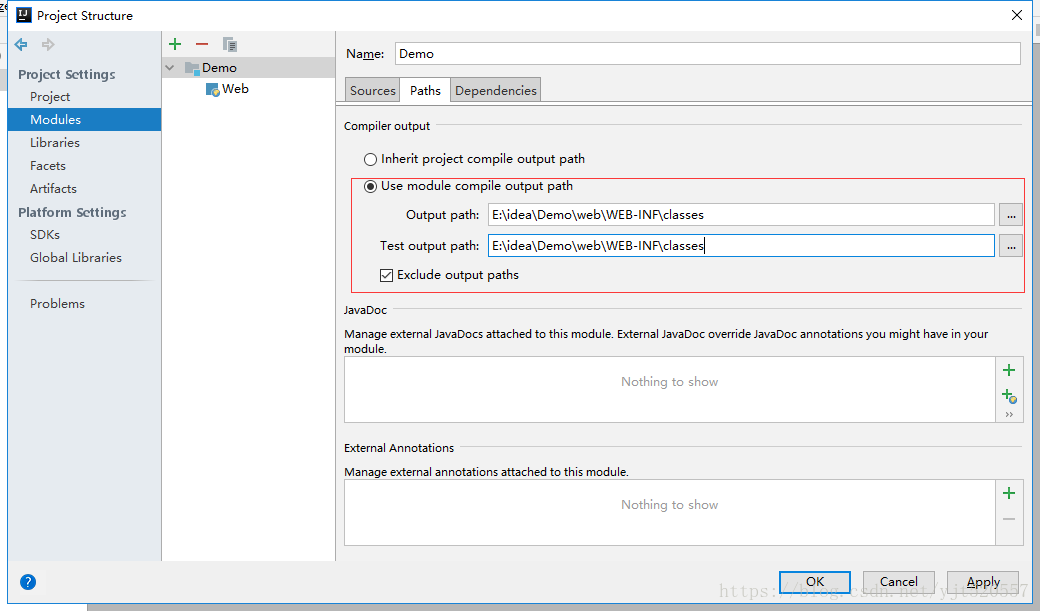
Task: Click the IntelliJ logo in title bar
Action: pyautogui.click(x=24, y=15)
